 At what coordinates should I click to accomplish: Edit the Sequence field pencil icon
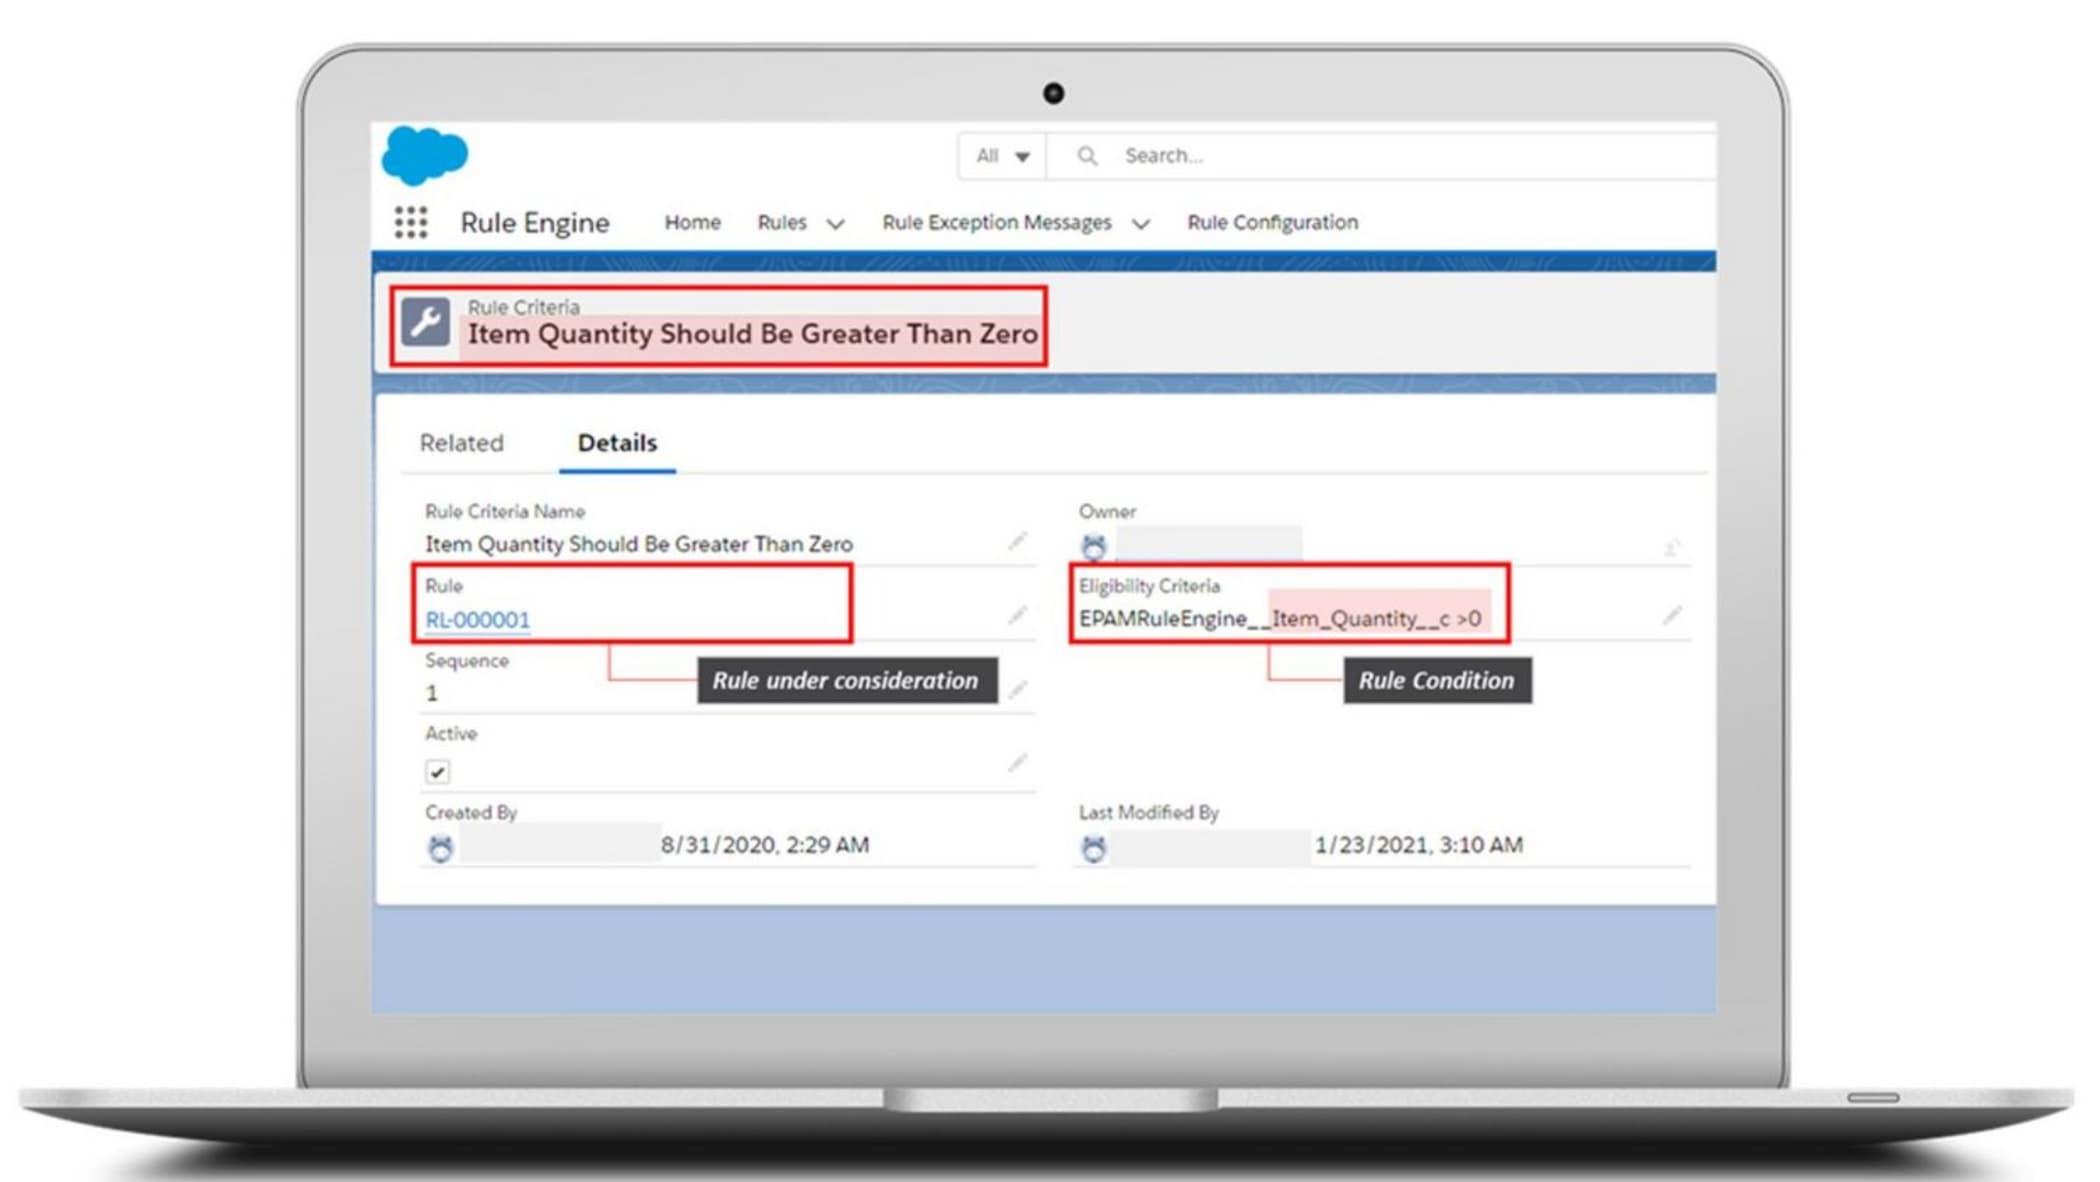pos(1018,688)
